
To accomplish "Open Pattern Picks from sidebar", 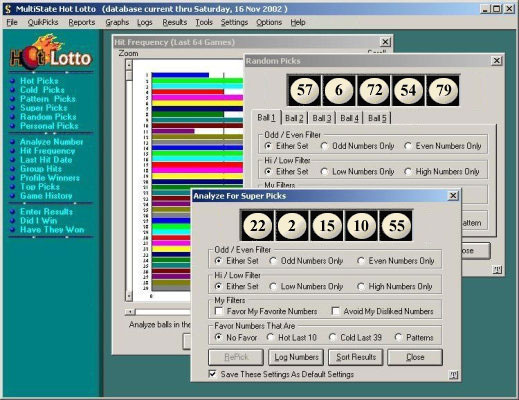I will point(48,99).
